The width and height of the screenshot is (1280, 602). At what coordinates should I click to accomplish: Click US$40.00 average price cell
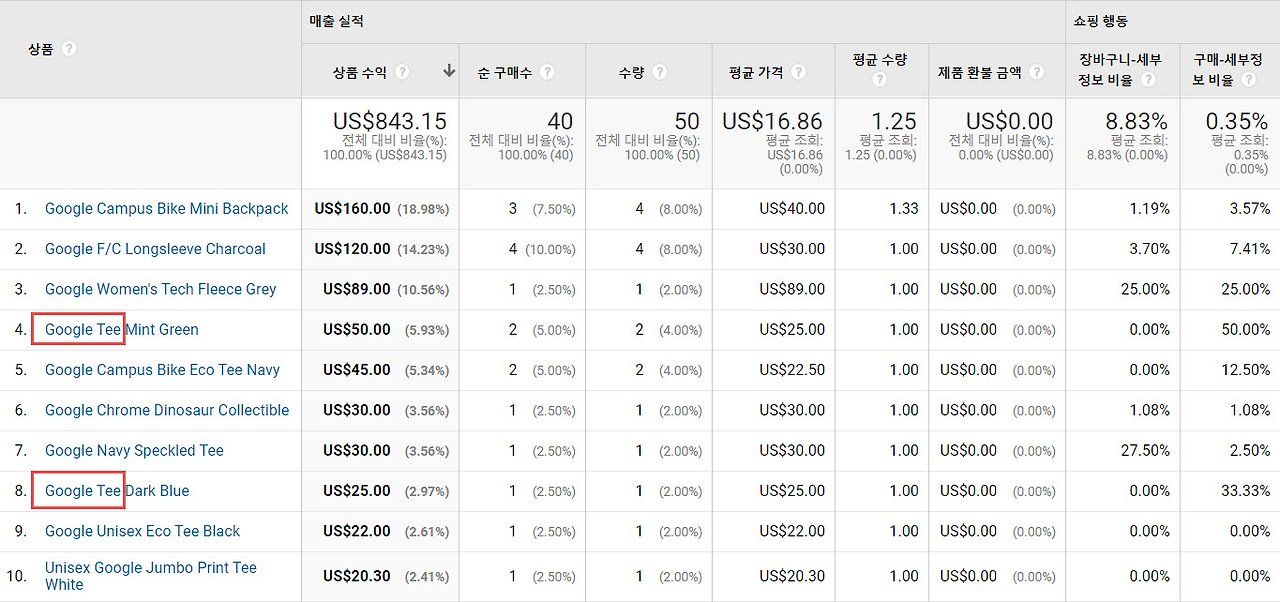click(x=792, y=209)
